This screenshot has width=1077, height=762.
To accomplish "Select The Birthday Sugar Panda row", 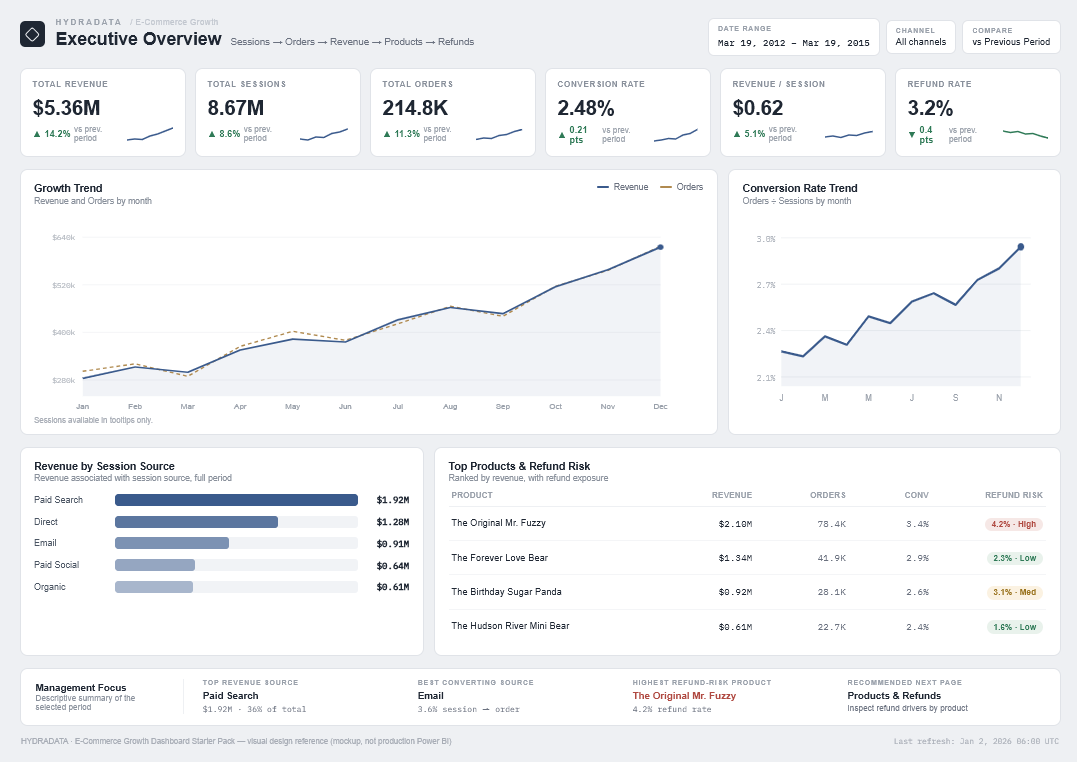I will point(747,592).
